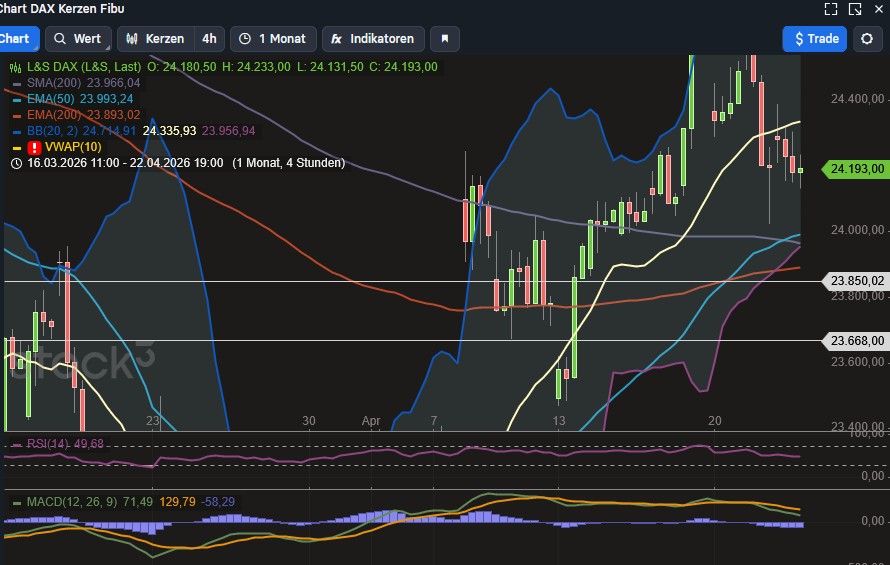Click the candlestick icon before L&S DAX

[x=16, y=67]
